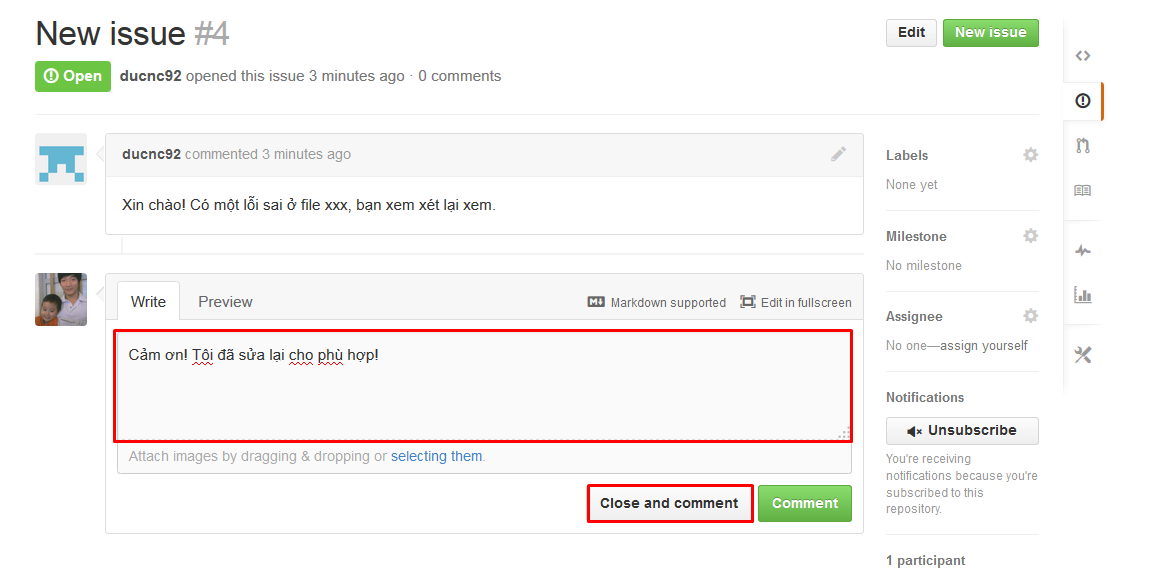
Task: Open Edit in fullscreen mode
Action: pyautogui.click(x=796, y=302)
